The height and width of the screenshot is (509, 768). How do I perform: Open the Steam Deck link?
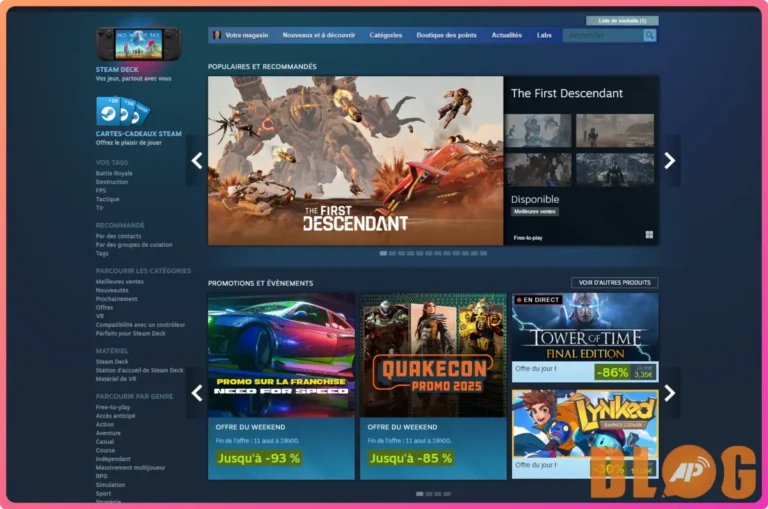117,70
